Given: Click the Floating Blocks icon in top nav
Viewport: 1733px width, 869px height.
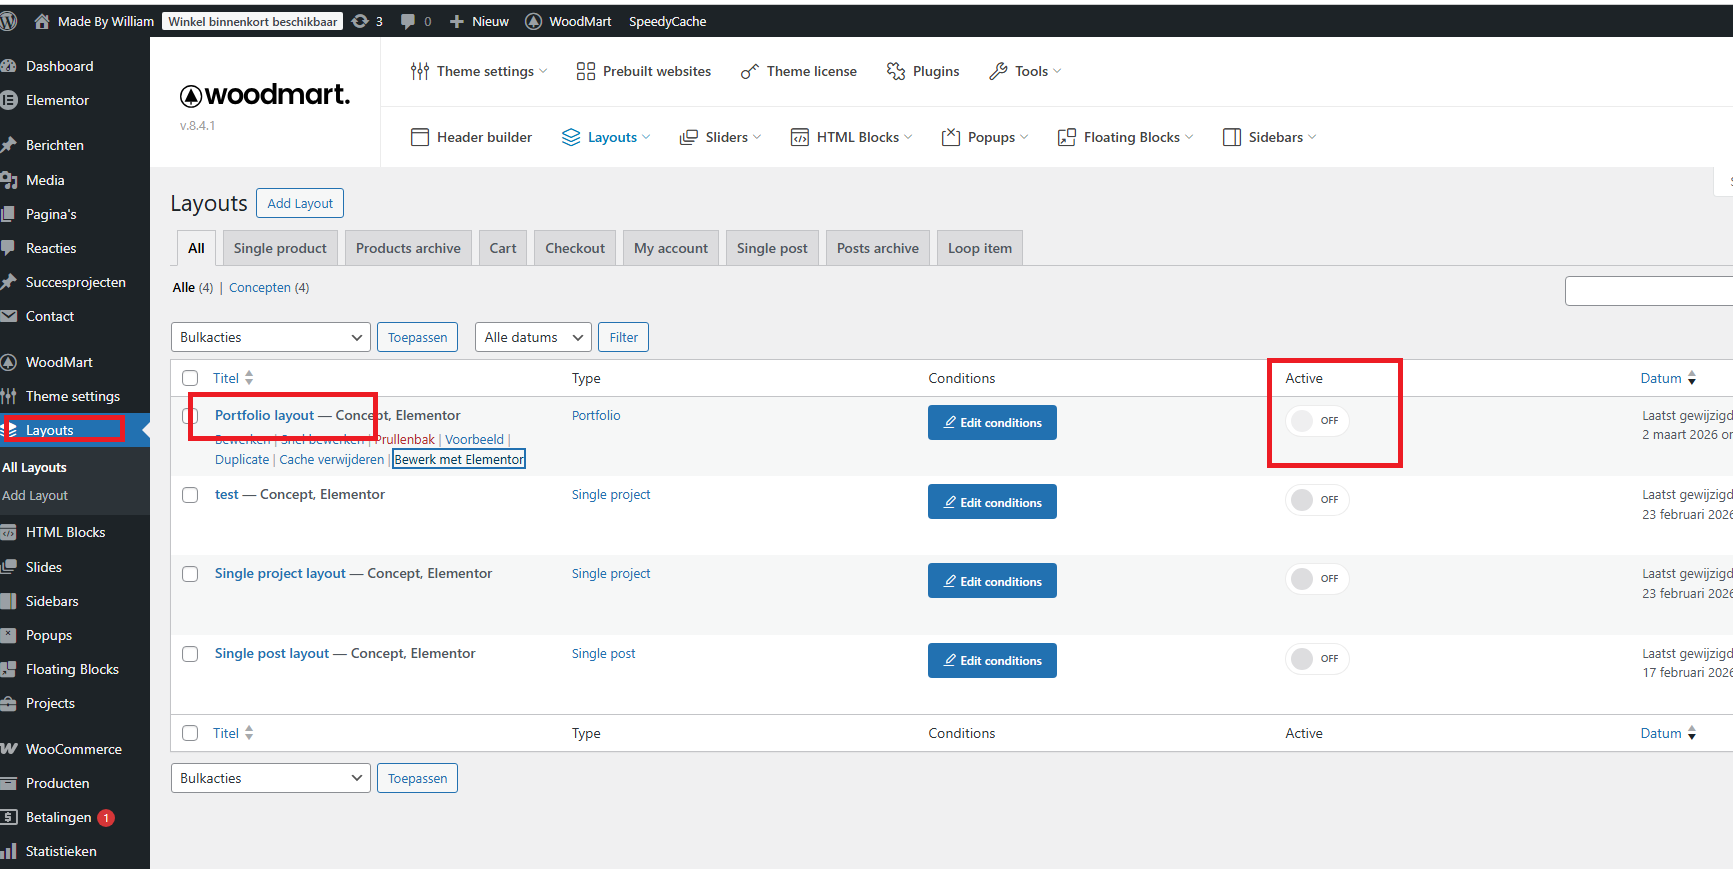Looking at the screenshot, I should pyautogui.click(x=1067, y=137).
